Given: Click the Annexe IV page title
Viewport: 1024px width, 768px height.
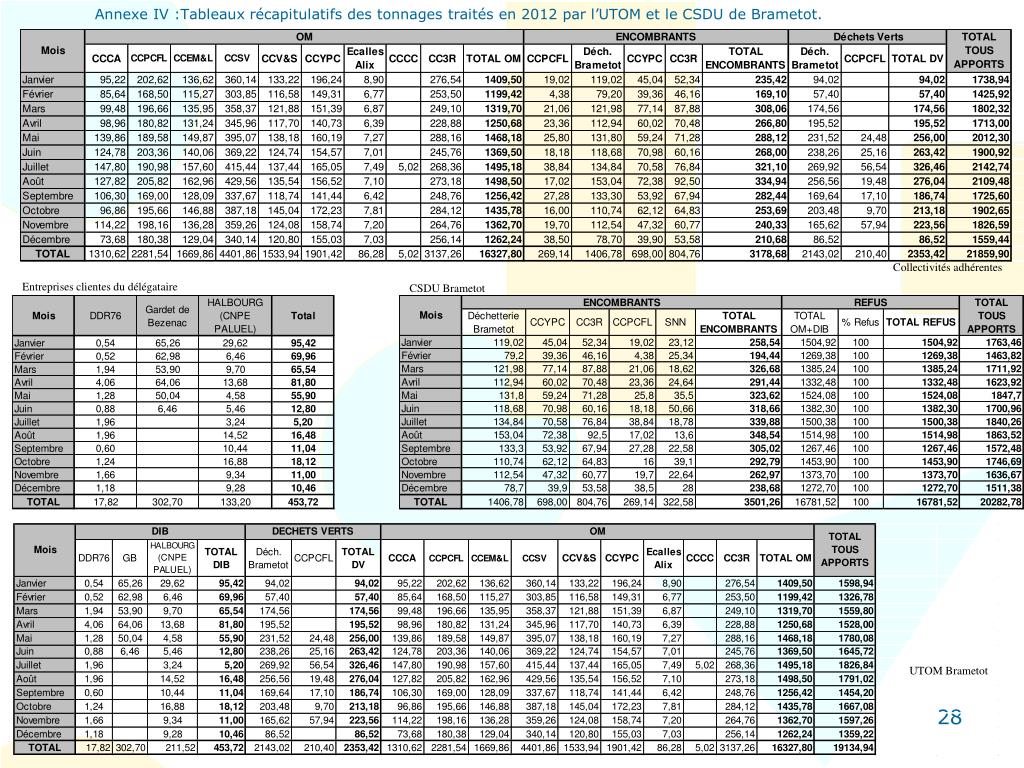Looking at the screenshot, I should click(458, 14).
